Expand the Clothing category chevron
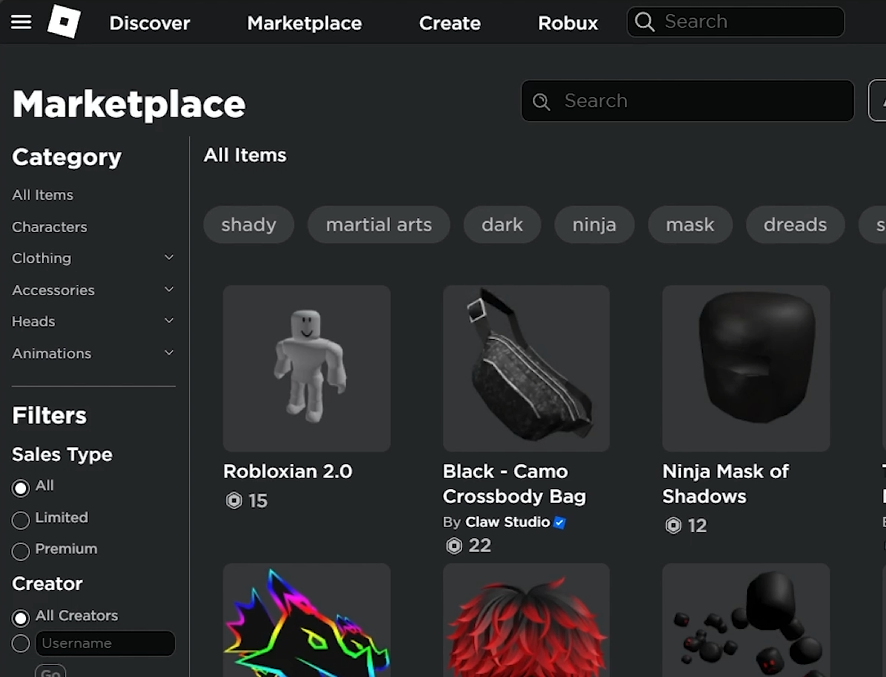This screenshot has height=677, width=886. (169, 258)
